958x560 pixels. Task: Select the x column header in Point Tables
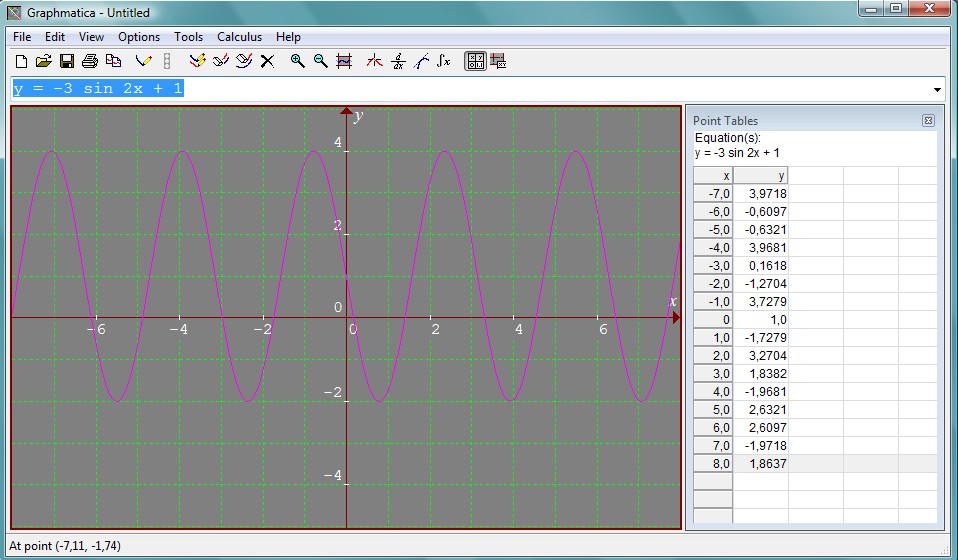coord(713,176)
